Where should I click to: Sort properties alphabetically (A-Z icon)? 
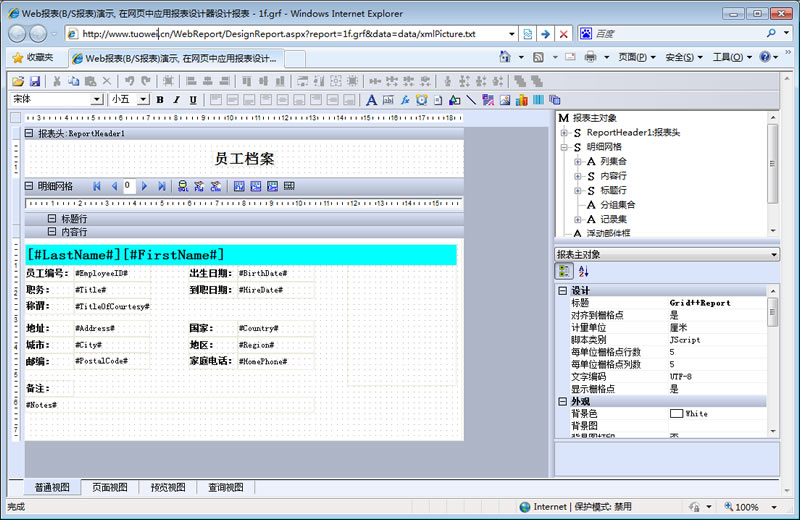click(583, 271)
